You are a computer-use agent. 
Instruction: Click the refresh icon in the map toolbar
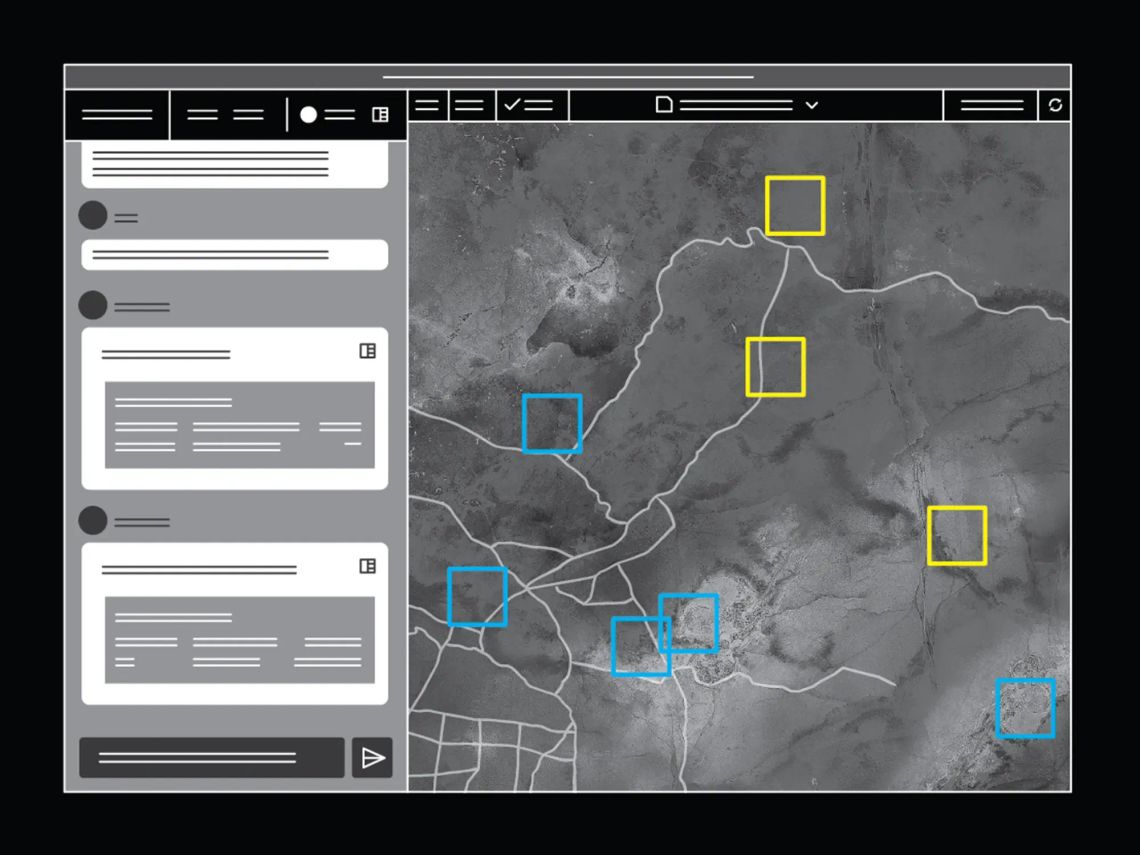coord(1056,106)
